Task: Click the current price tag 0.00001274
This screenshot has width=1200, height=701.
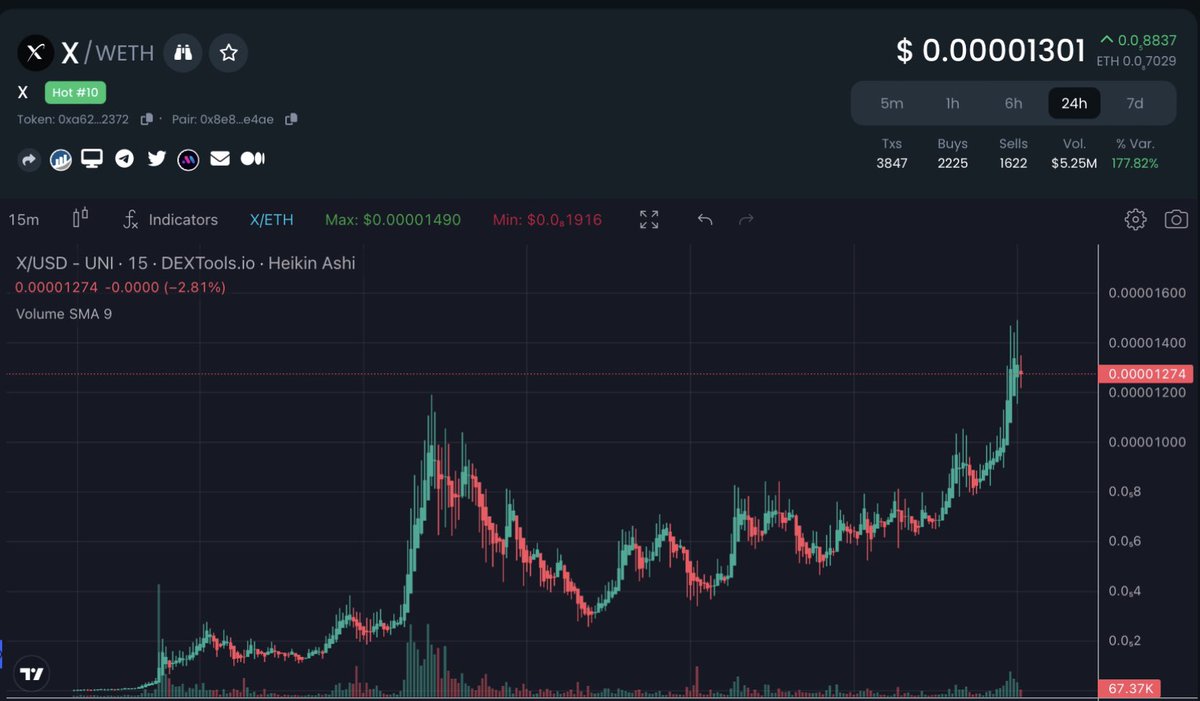Action: point(1147,374)
